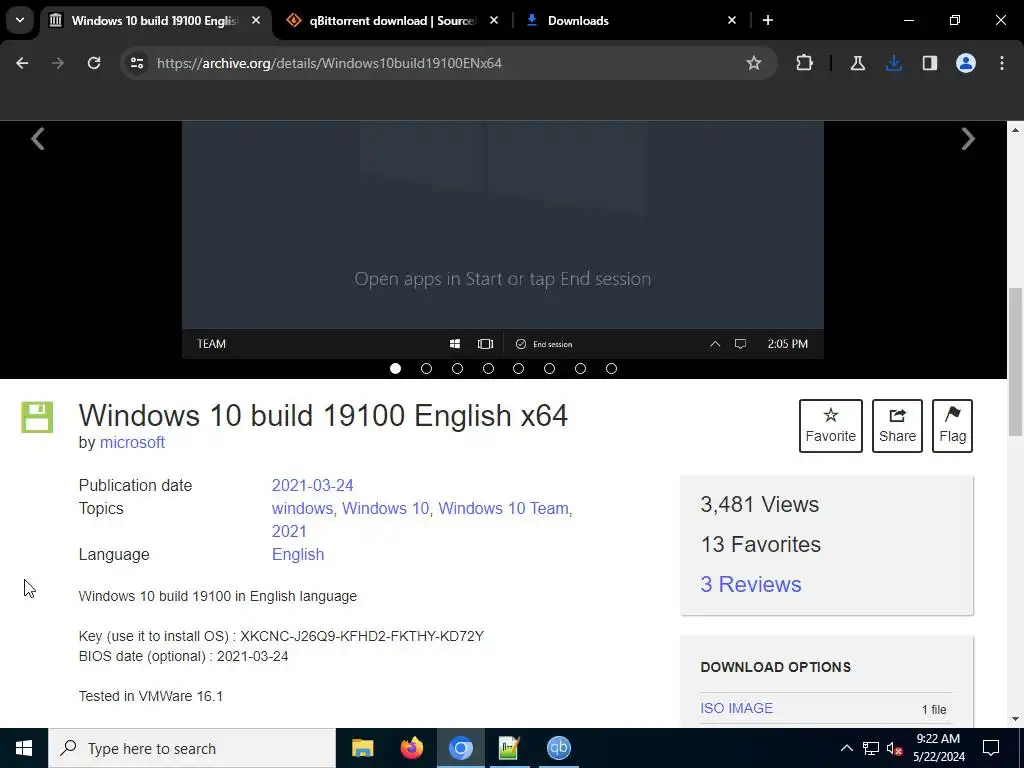This screenshot has height=768, width=1024.
Task: Open the Chrome three-dot menu
Action: [1002, 63]
